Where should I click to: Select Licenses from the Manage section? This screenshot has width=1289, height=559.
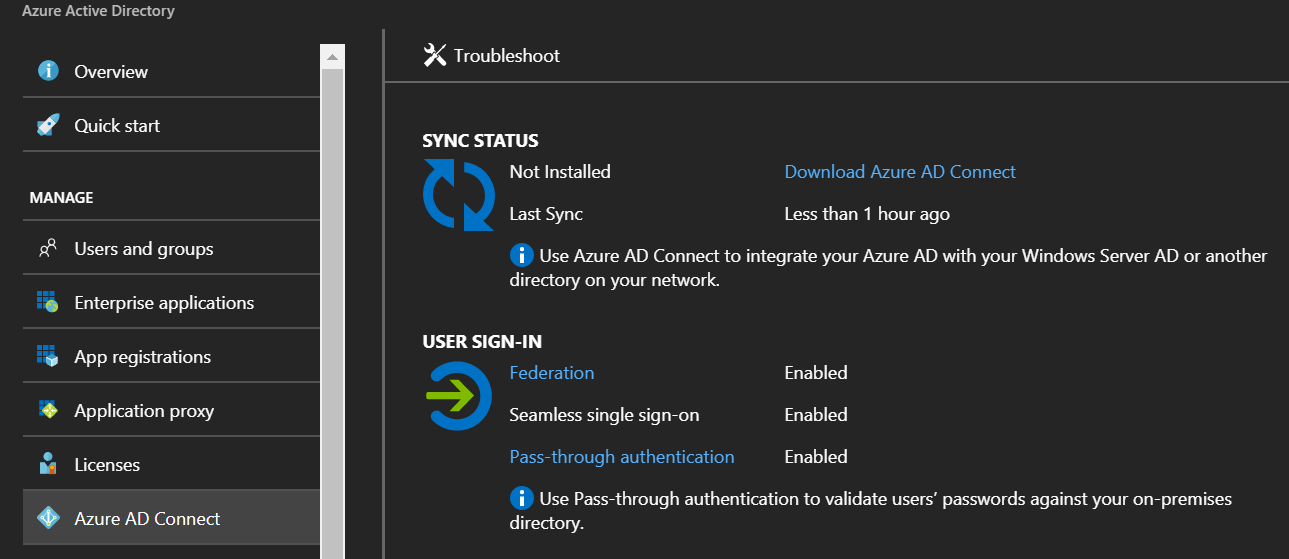[x=171, y=465]
